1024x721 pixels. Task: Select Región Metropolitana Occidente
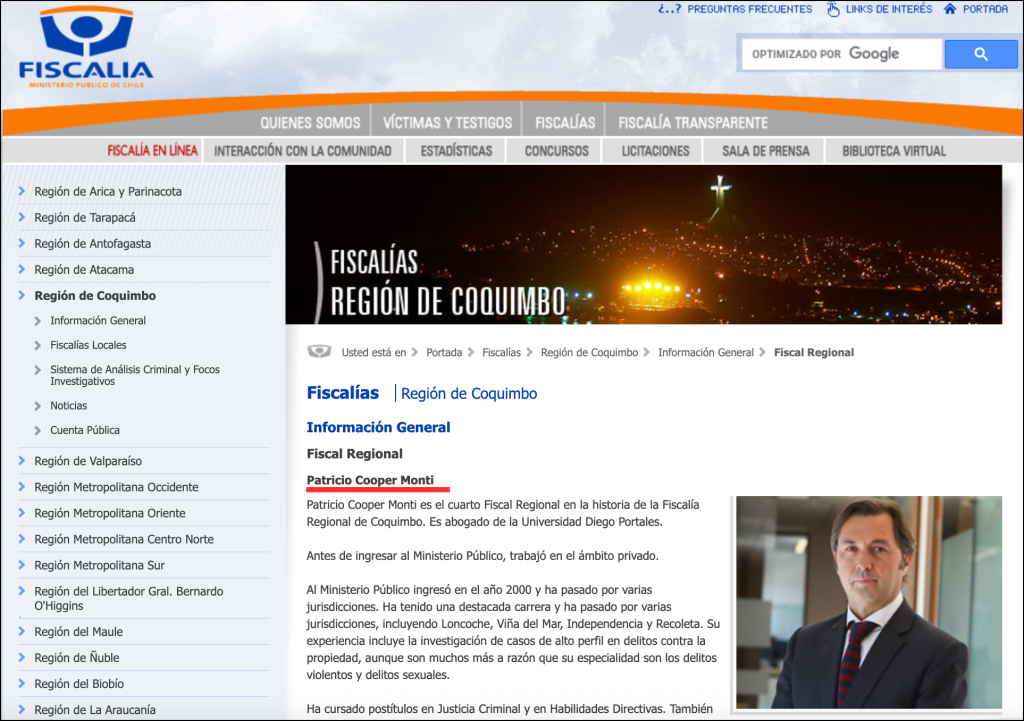[116, 487]
